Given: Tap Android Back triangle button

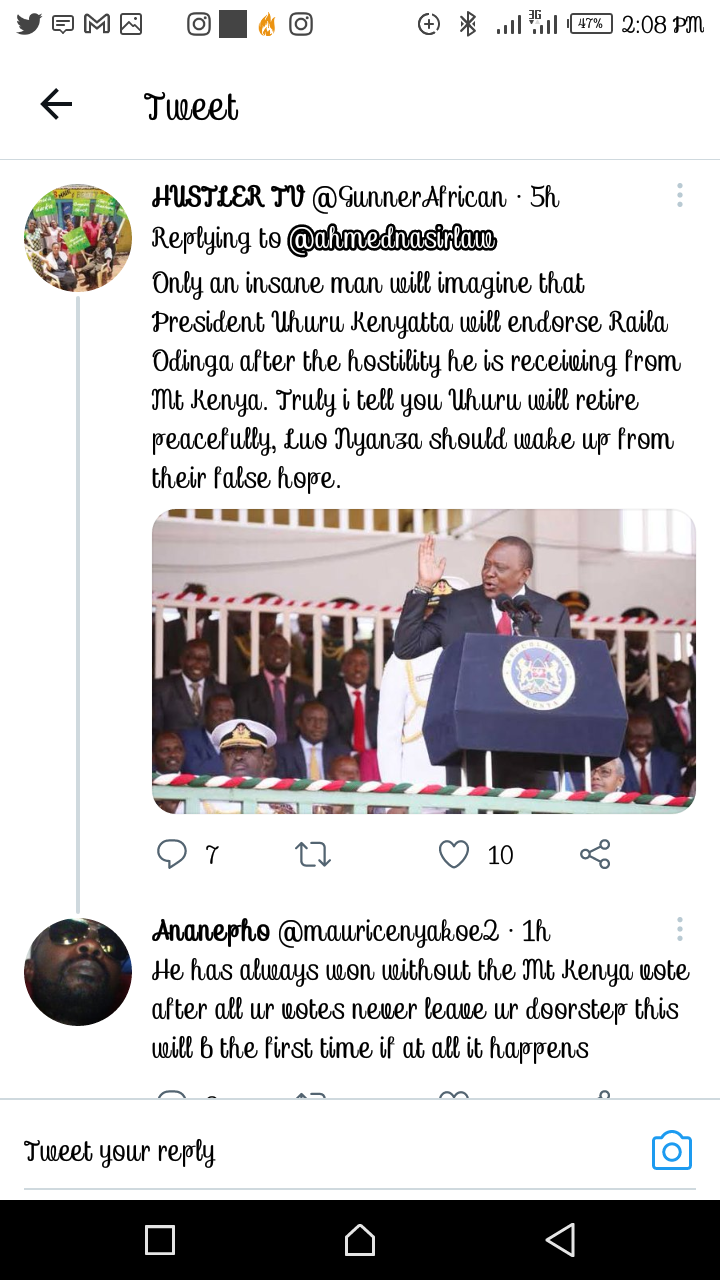Looking at the screenshot, I should point(560,1240).
